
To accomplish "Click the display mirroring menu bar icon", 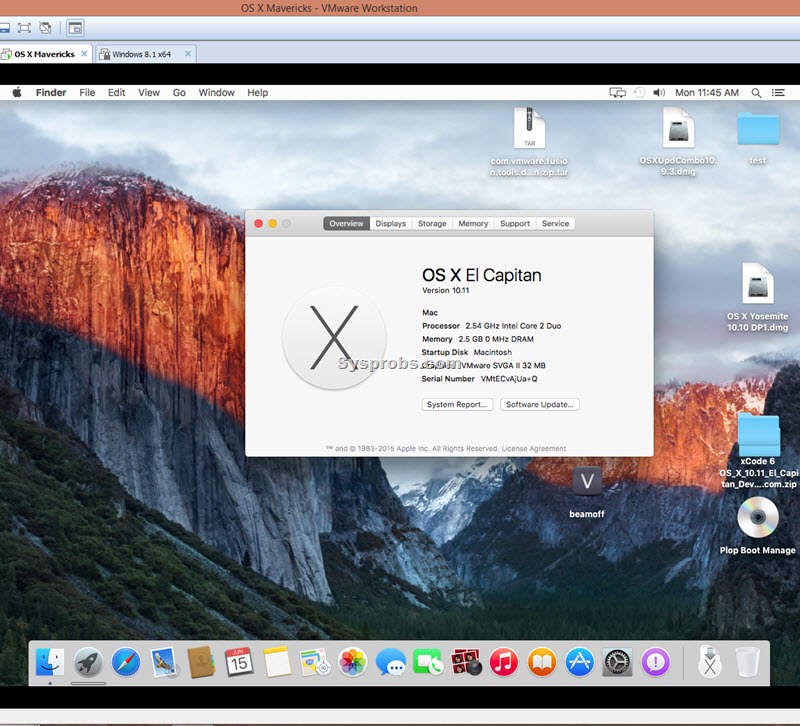I will pos(617,92).
